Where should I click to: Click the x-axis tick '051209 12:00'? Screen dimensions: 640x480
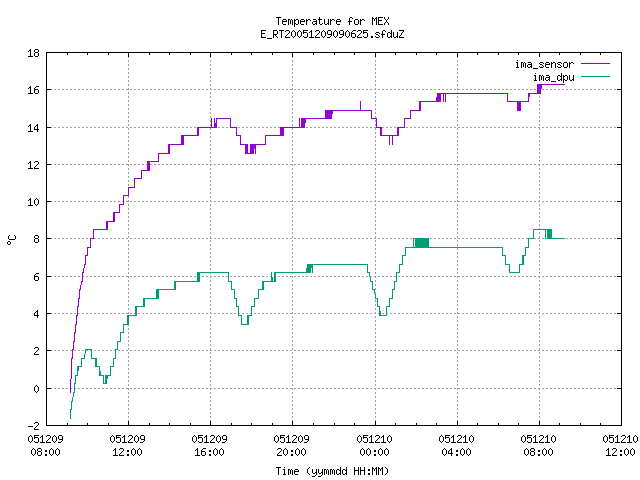pyautogui.click(x=127, y=446)
